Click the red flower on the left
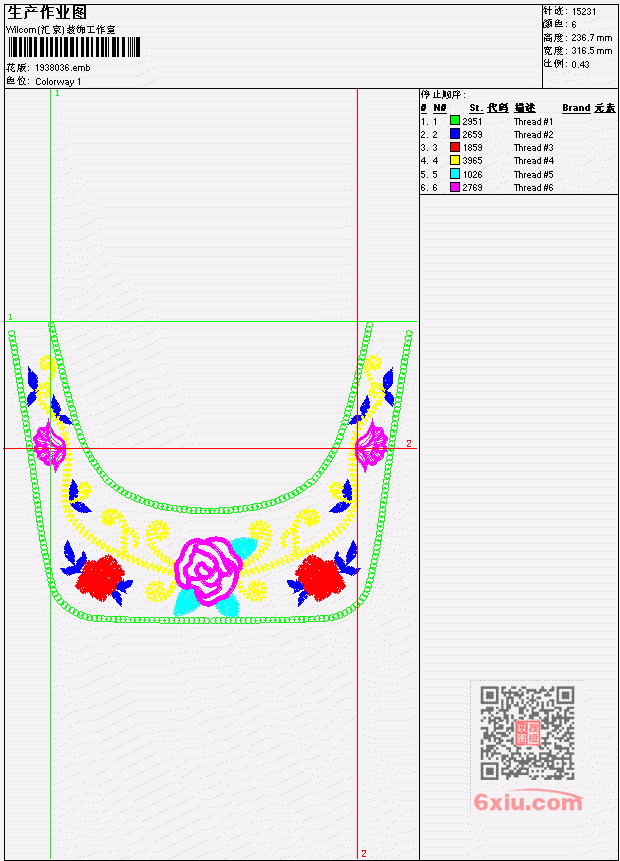The height and width of the screenshot is (861, 620). 100,578
